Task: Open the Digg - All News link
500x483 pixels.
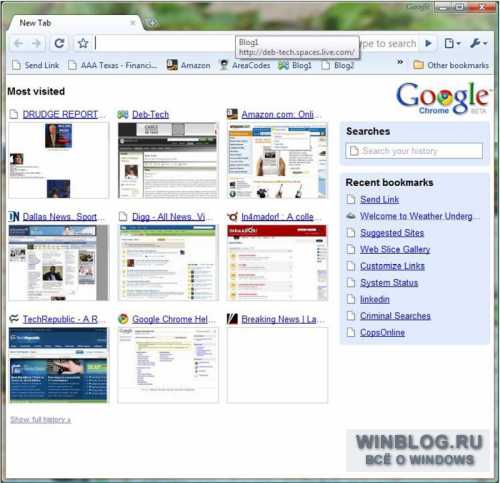Action: [169, 217]
